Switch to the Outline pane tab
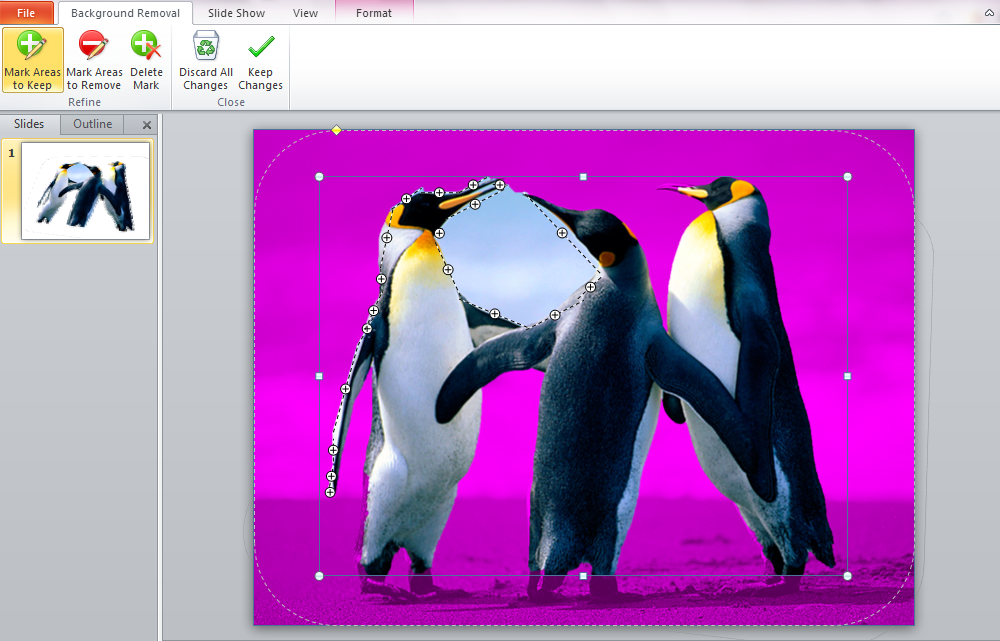This screenshot has height=641, width=1000. pos(92,124)
